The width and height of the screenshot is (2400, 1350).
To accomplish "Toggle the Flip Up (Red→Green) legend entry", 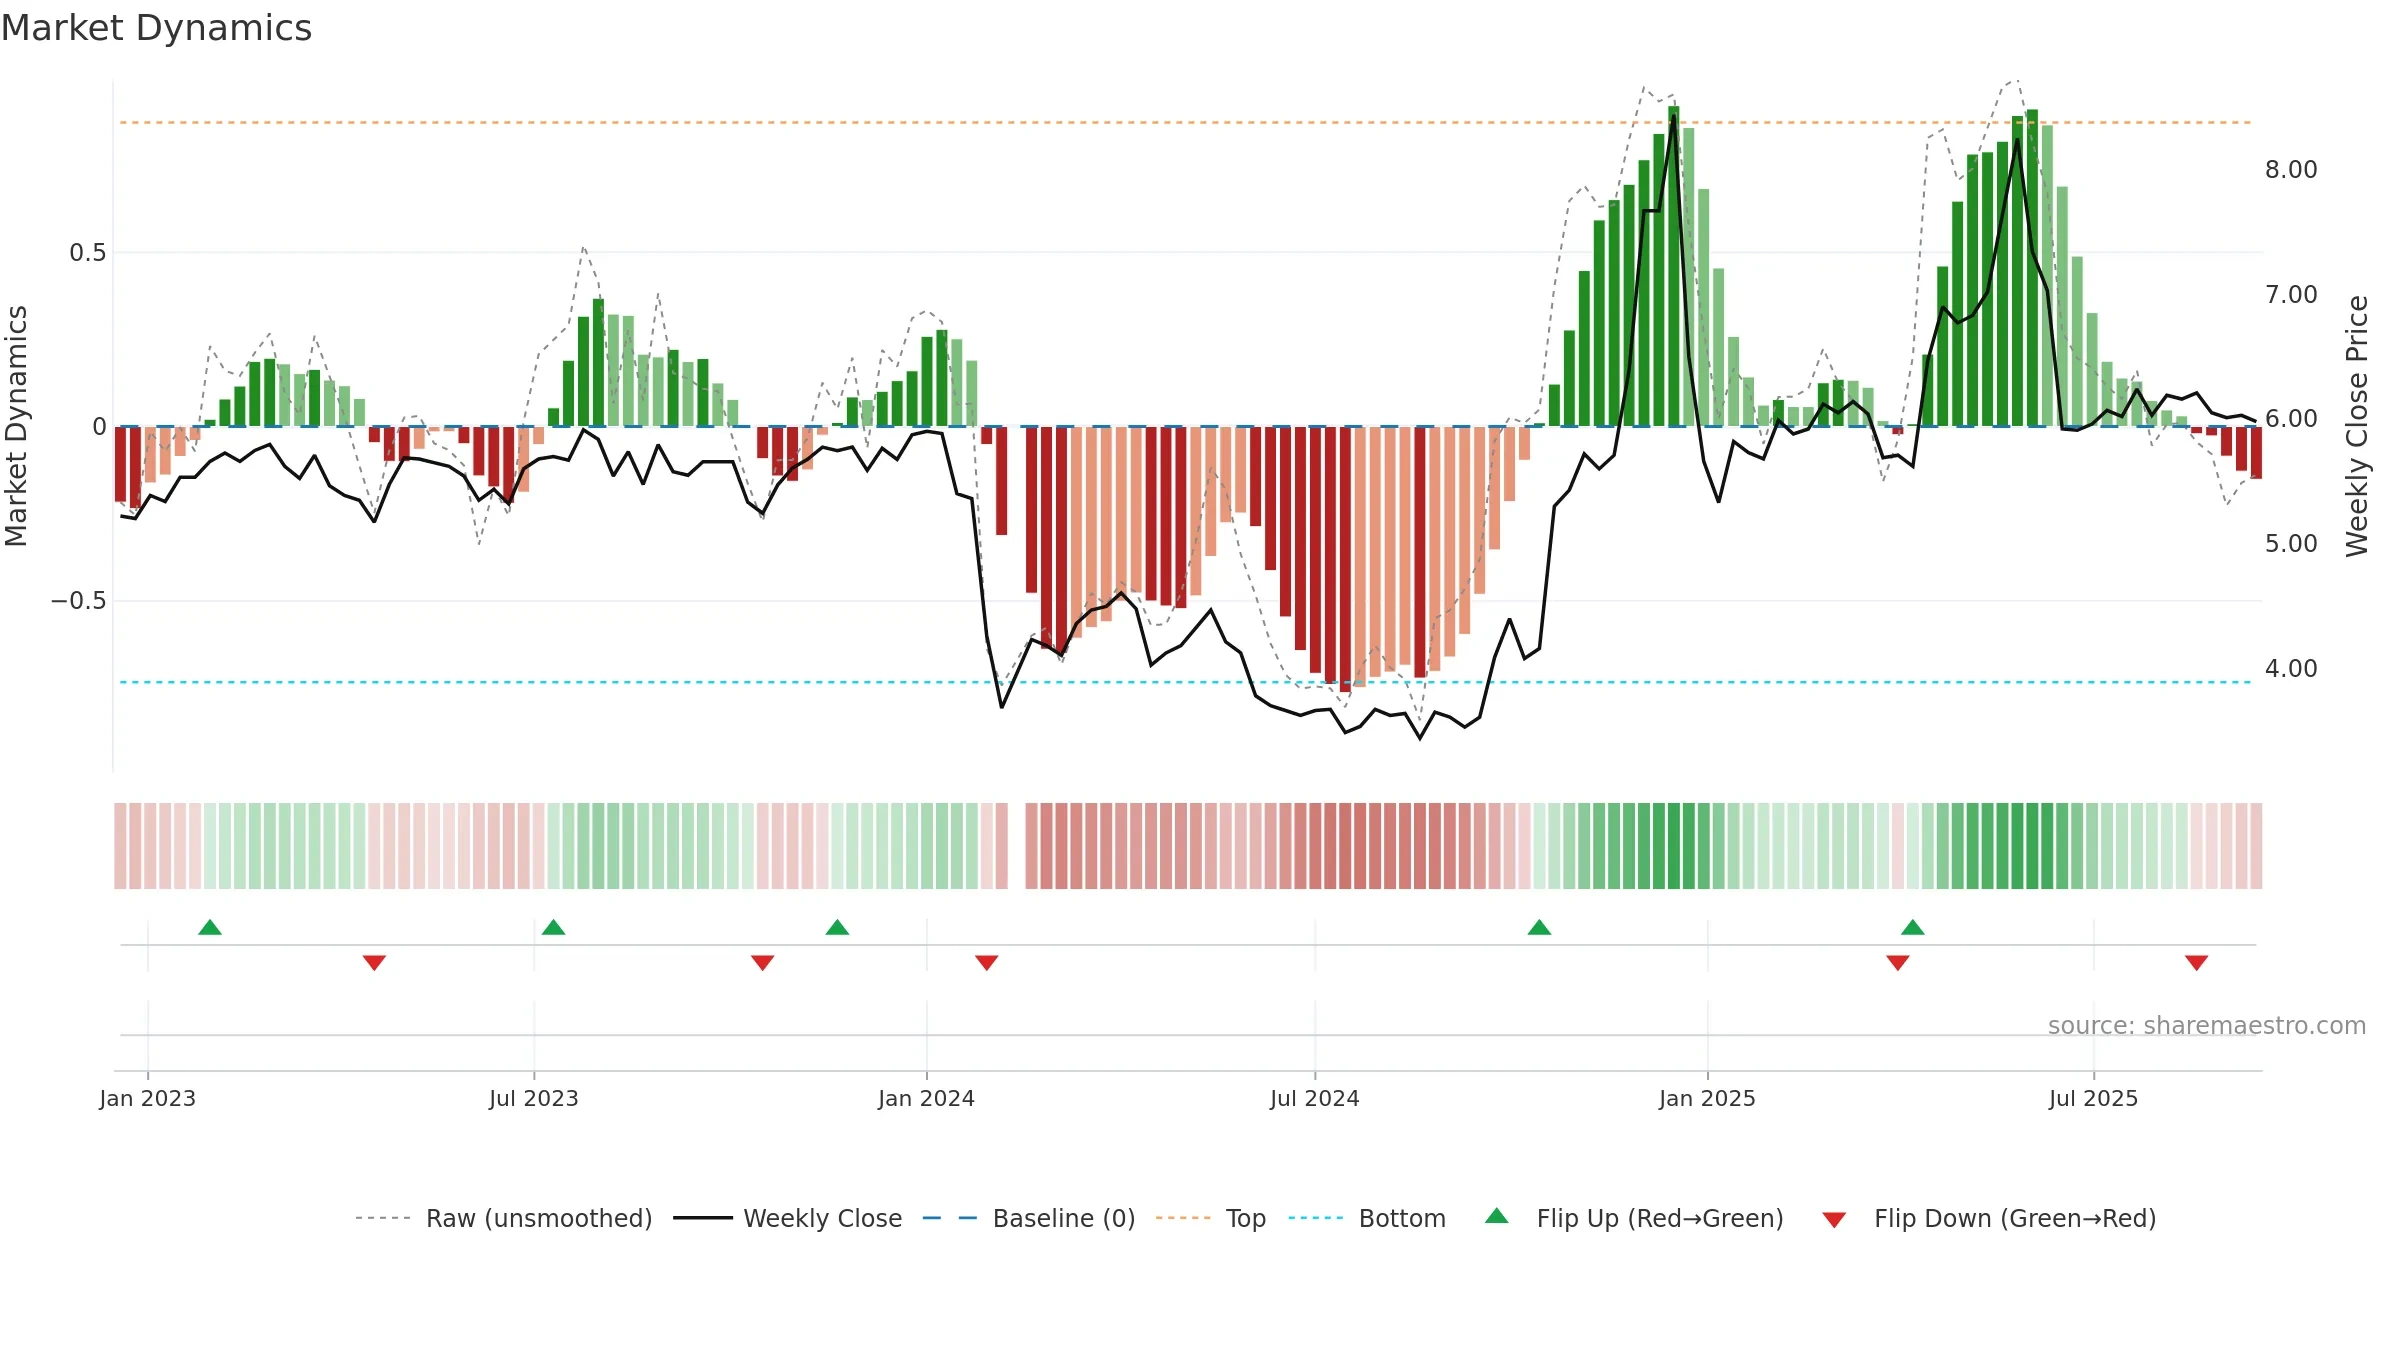I will pyautogui.click(x=1634, y=1219).
